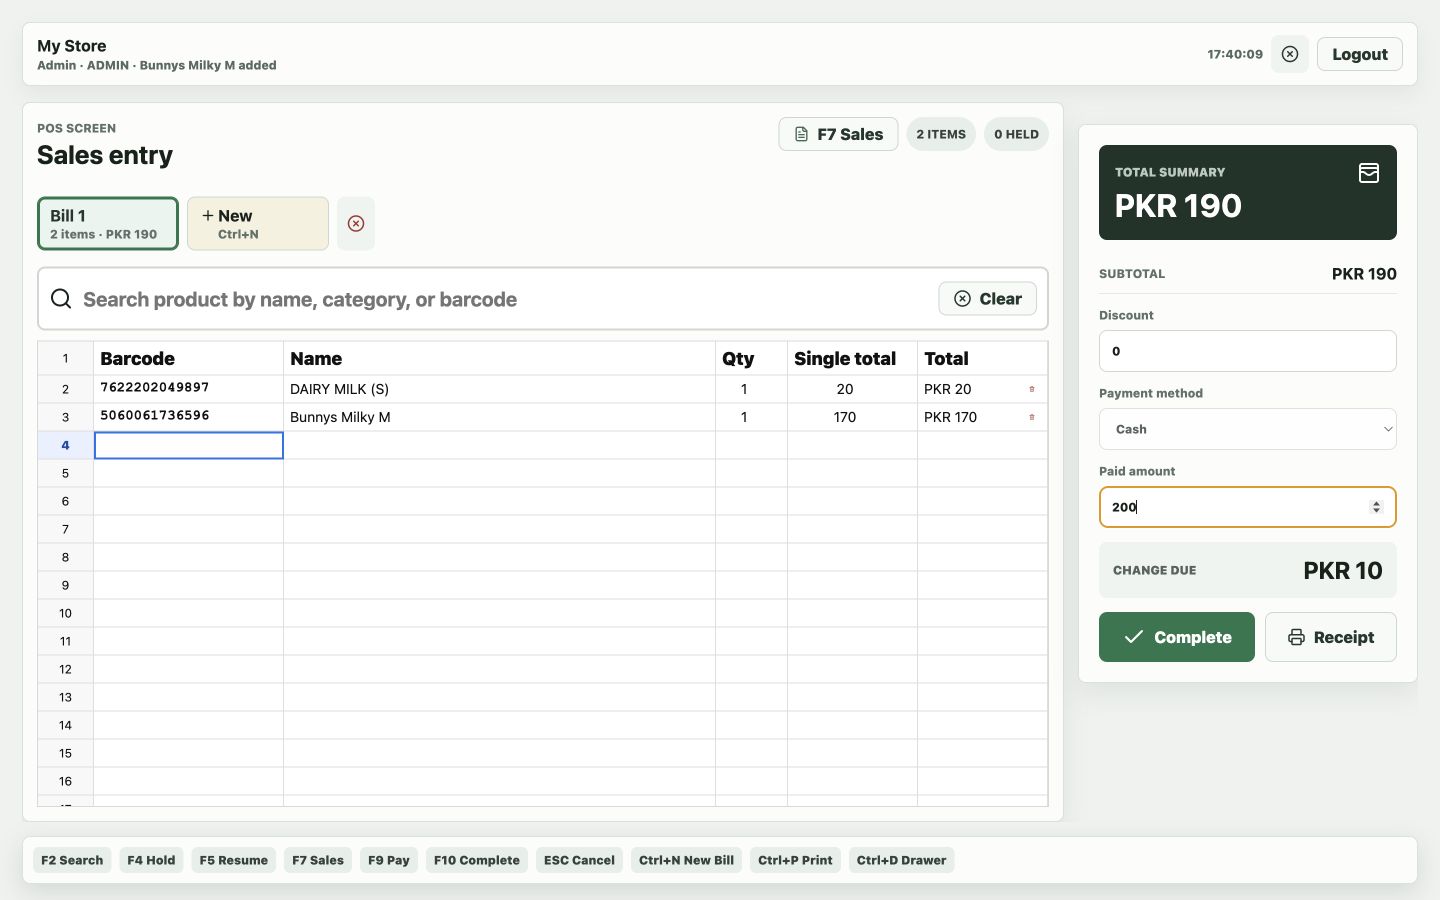Click F4 Hold shortcut chip
Image resolution: width=1440 pixels, height=900 pixels.
151,860
